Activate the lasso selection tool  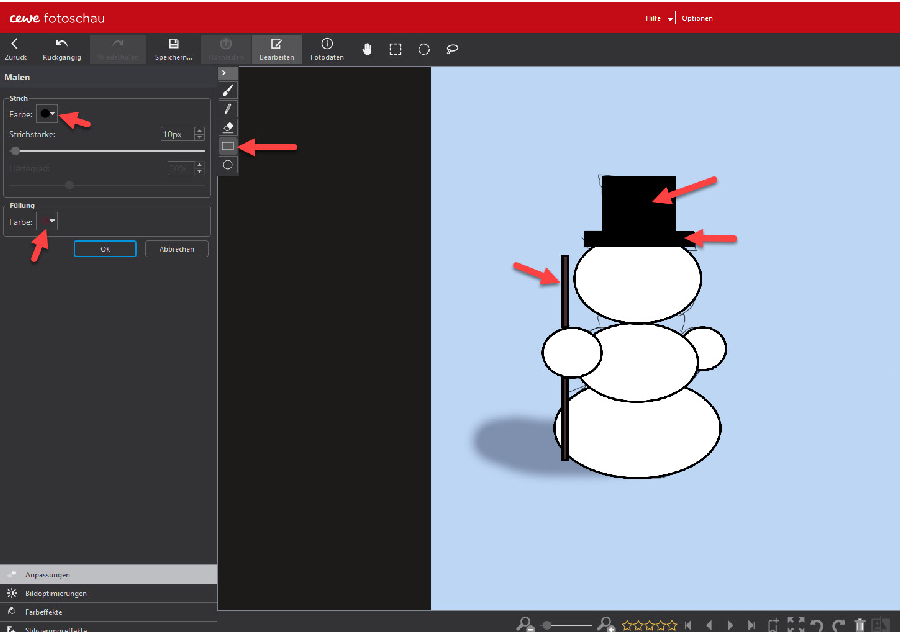click(x=452, y=49)
